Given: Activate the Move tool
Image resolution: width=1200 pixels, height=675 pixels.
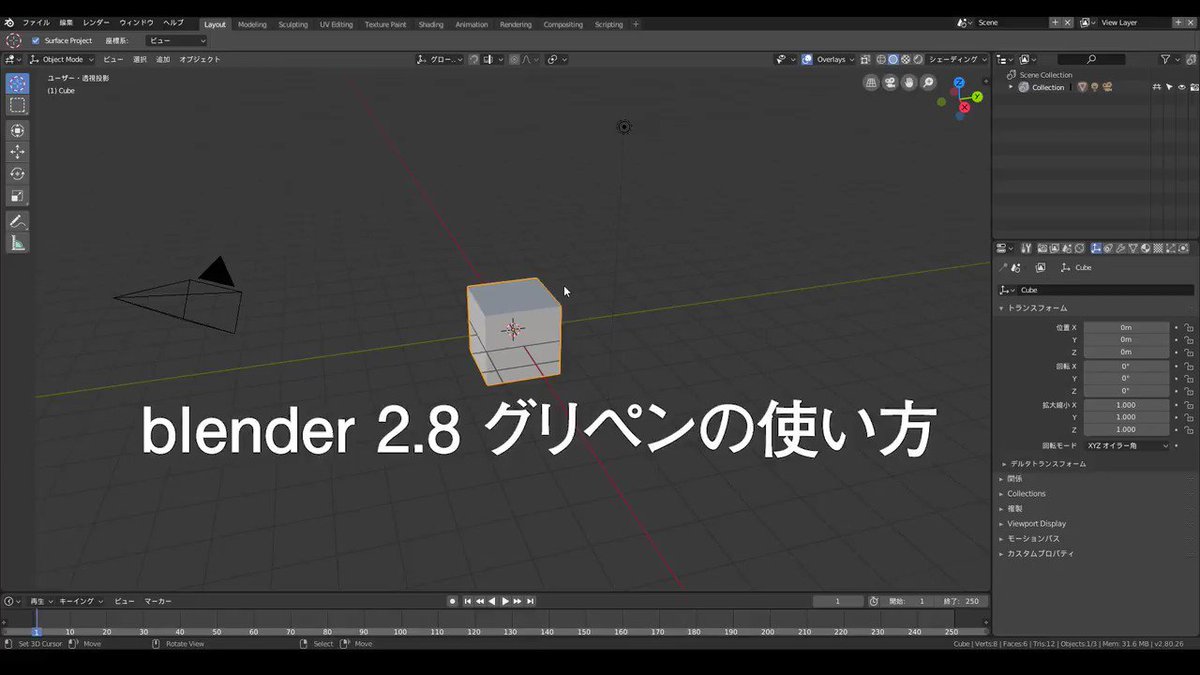Looking at the screenshot, I should [x=17, y=152].
